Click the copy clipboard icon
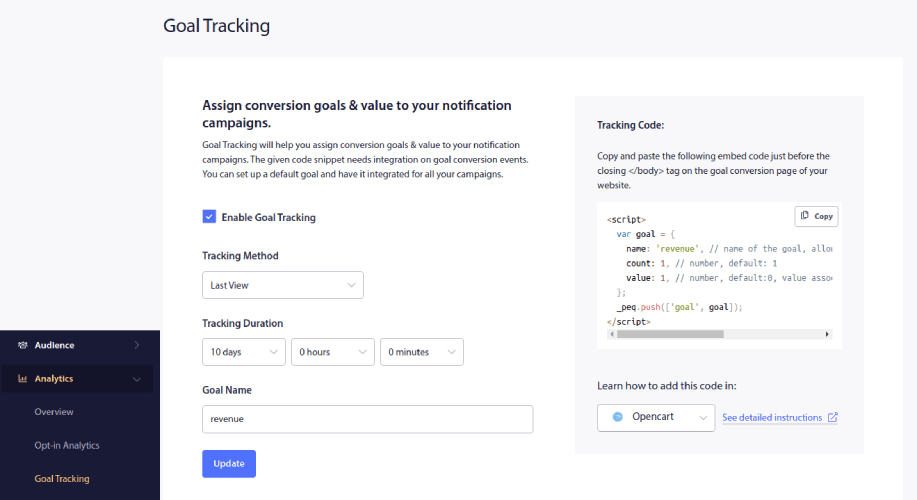Screen dimensions: 917x500 click(x=805, y=216)
